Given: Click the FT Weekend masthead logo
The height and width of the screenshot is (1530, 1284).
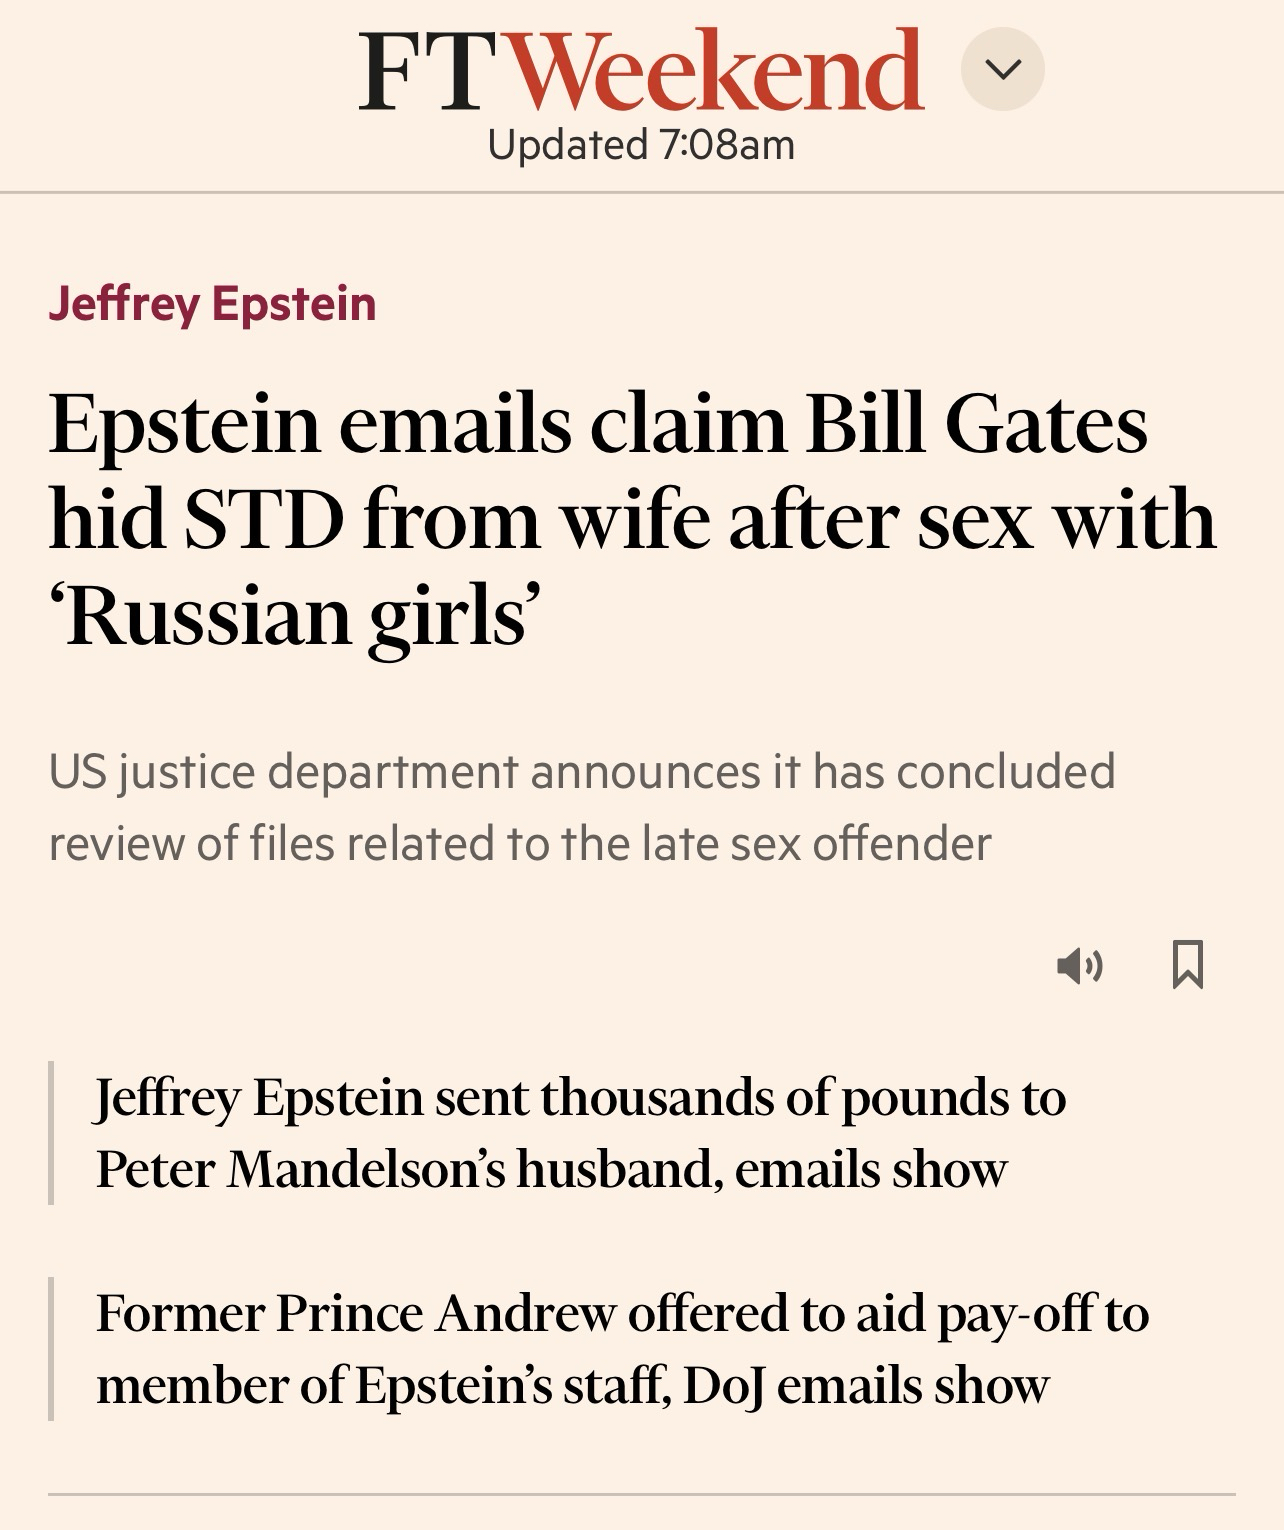Looking at the screenshot, I should coord(641,70).
